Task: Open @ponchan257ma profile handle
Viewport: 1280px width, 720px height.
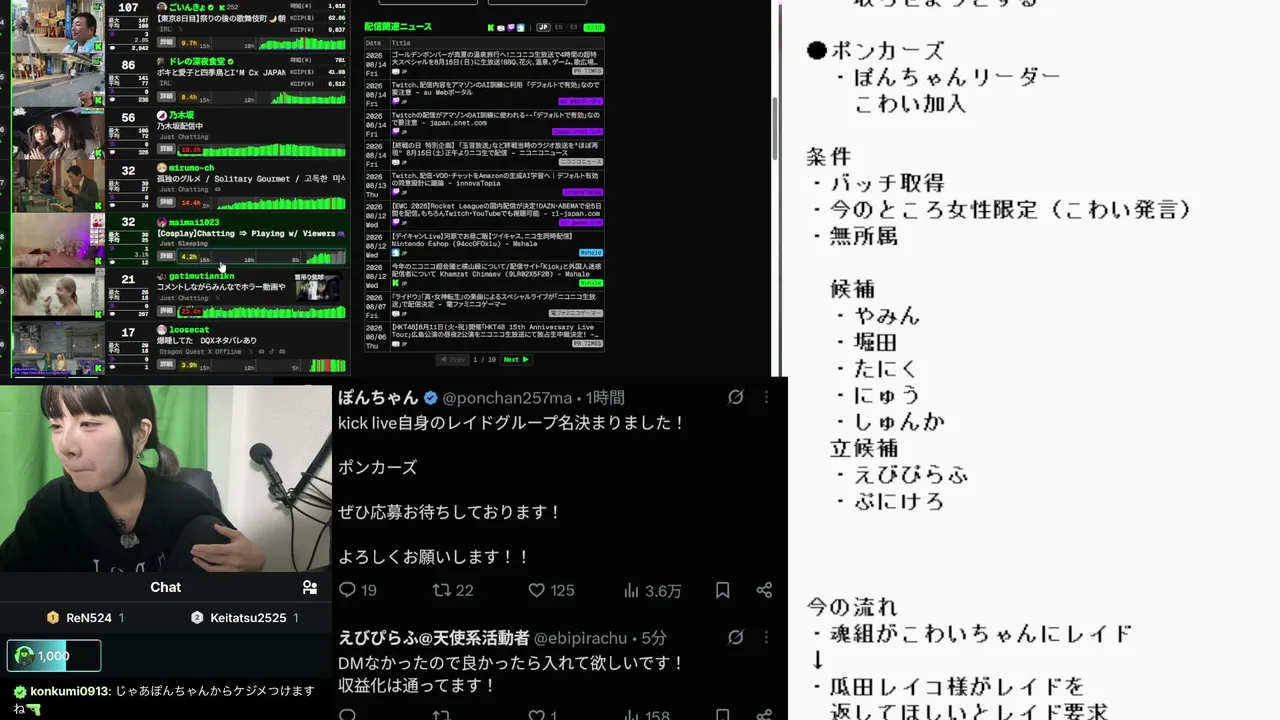Action: click(507, 398)
